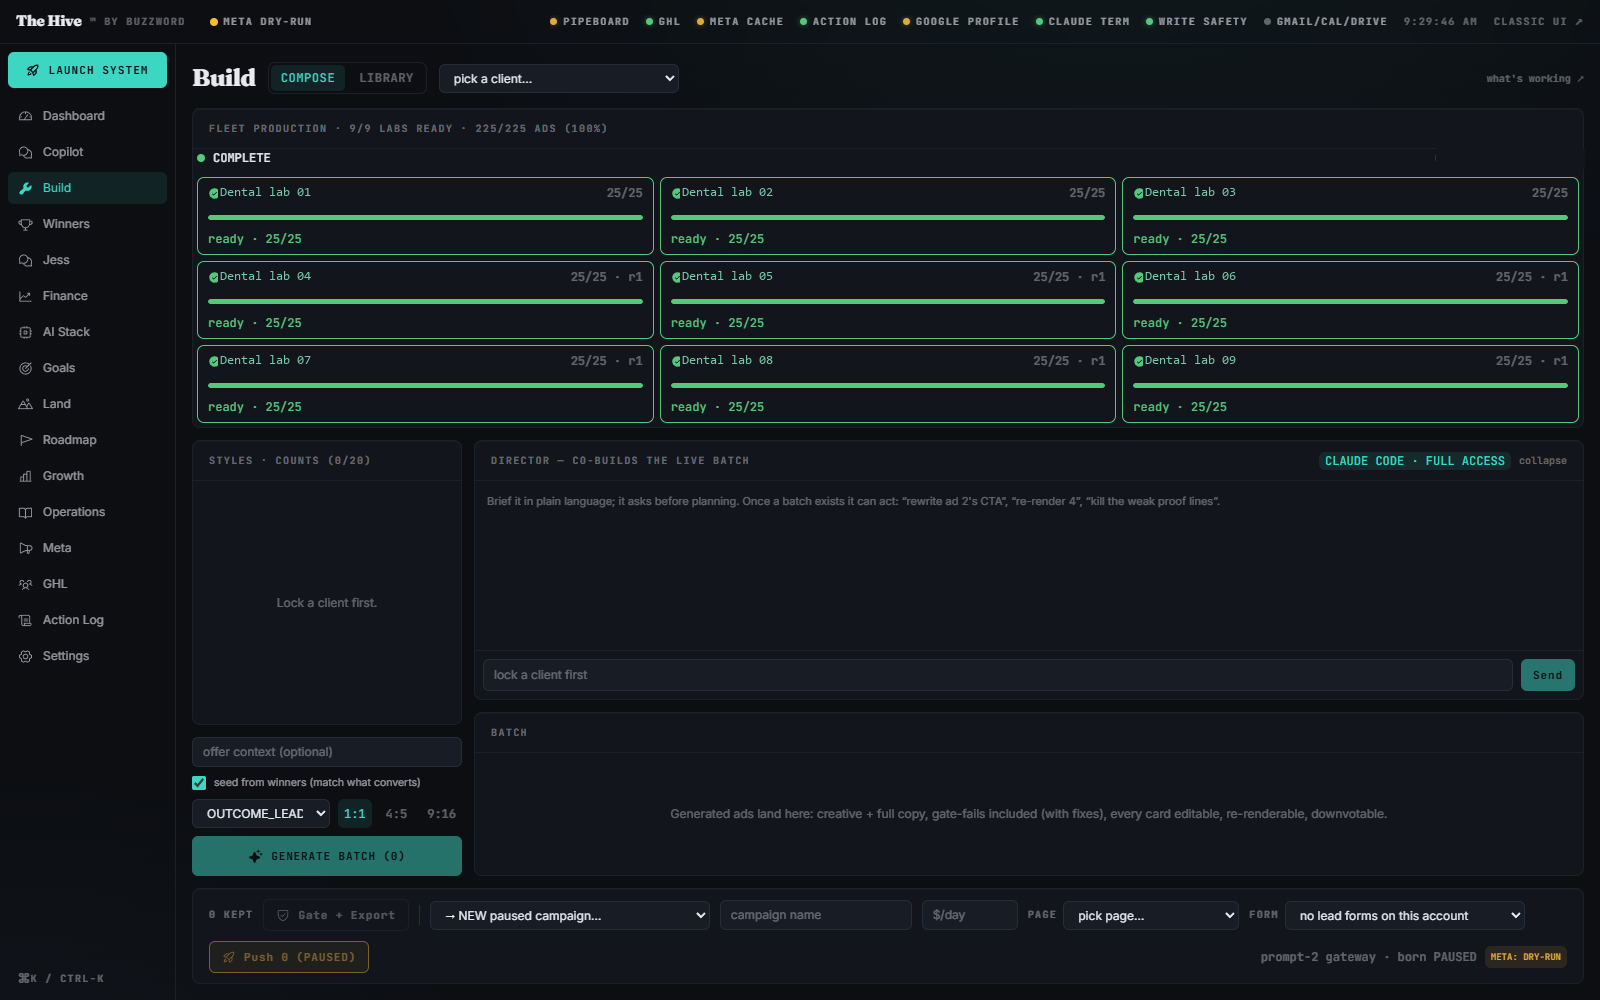Select the Build wrench icon

pyautogui.click(x=26, y=188)
